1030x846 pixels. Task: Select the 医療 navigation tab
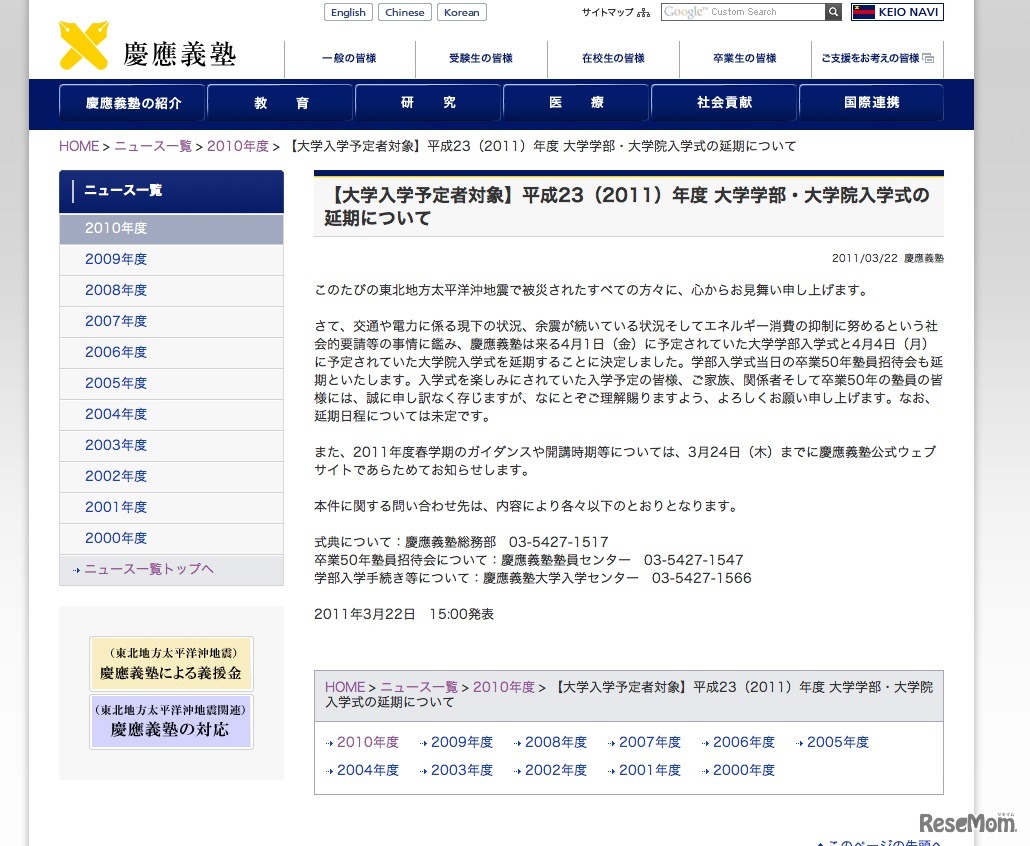(x=577, y=102)
